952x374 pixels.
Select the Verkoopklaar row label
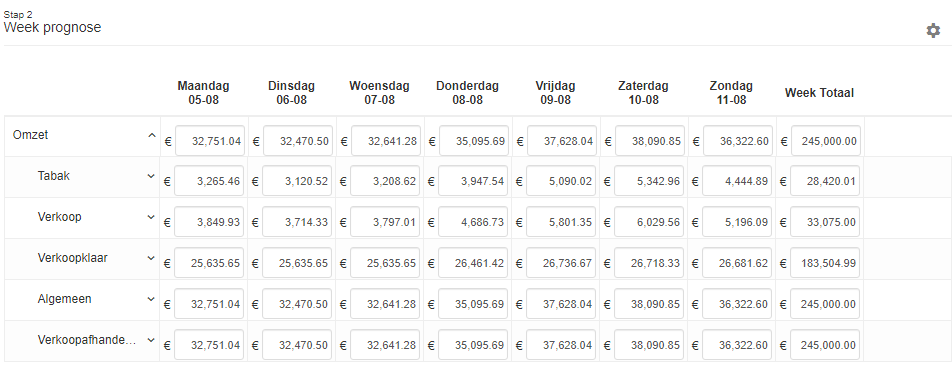72,258
